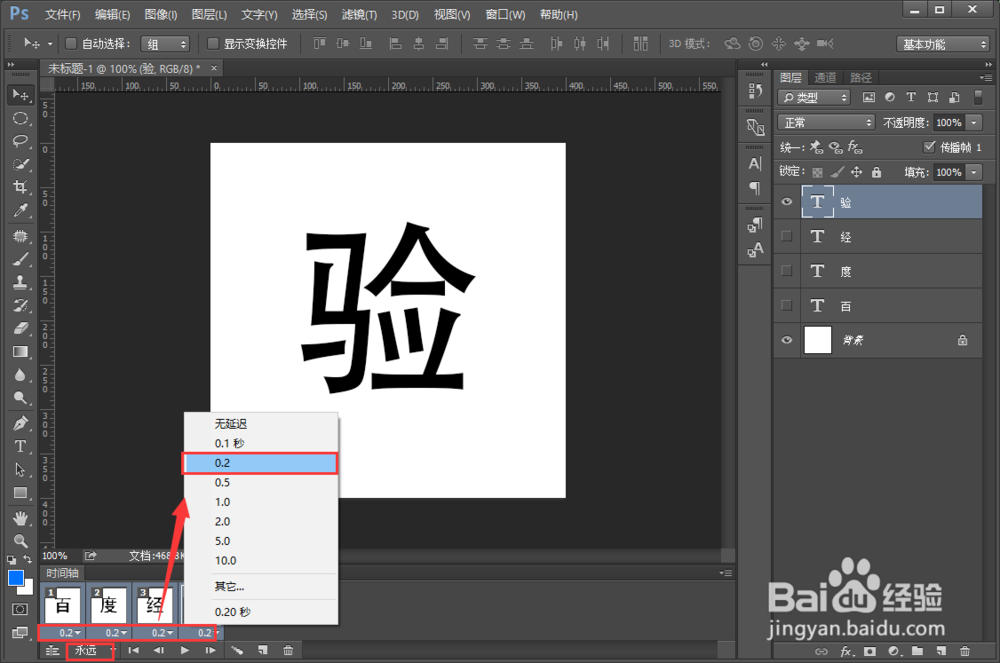
Task: Choose 0.2 in the delay menu
Action: tap(260, 462)
